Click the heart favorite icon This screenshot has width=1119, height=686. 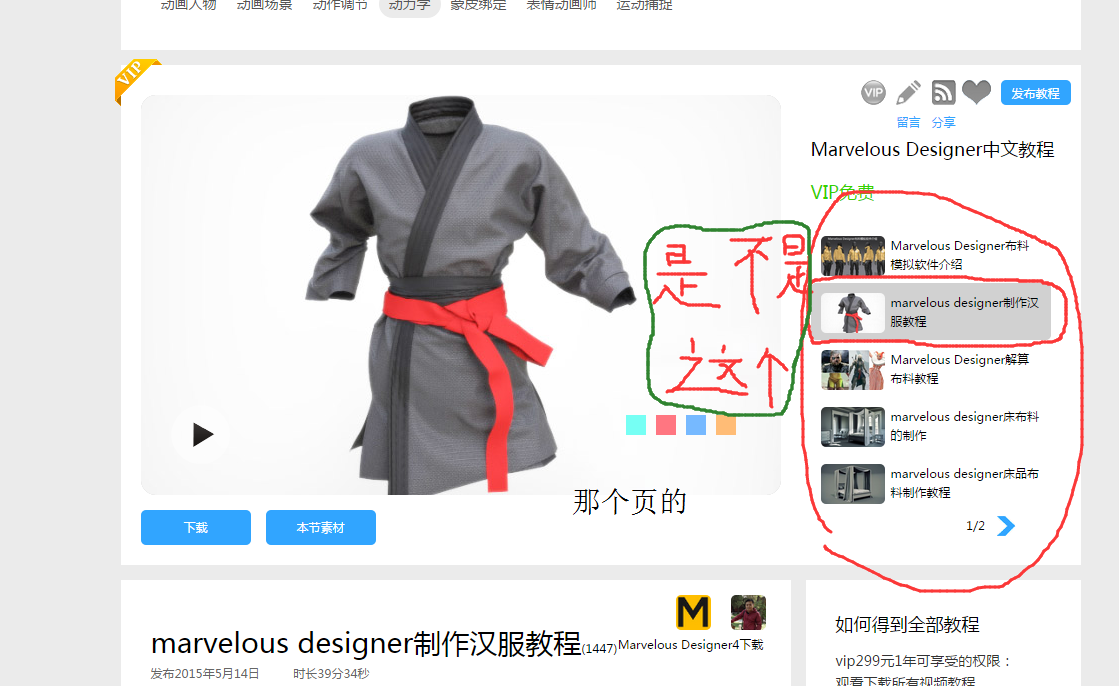pos(976,92)
